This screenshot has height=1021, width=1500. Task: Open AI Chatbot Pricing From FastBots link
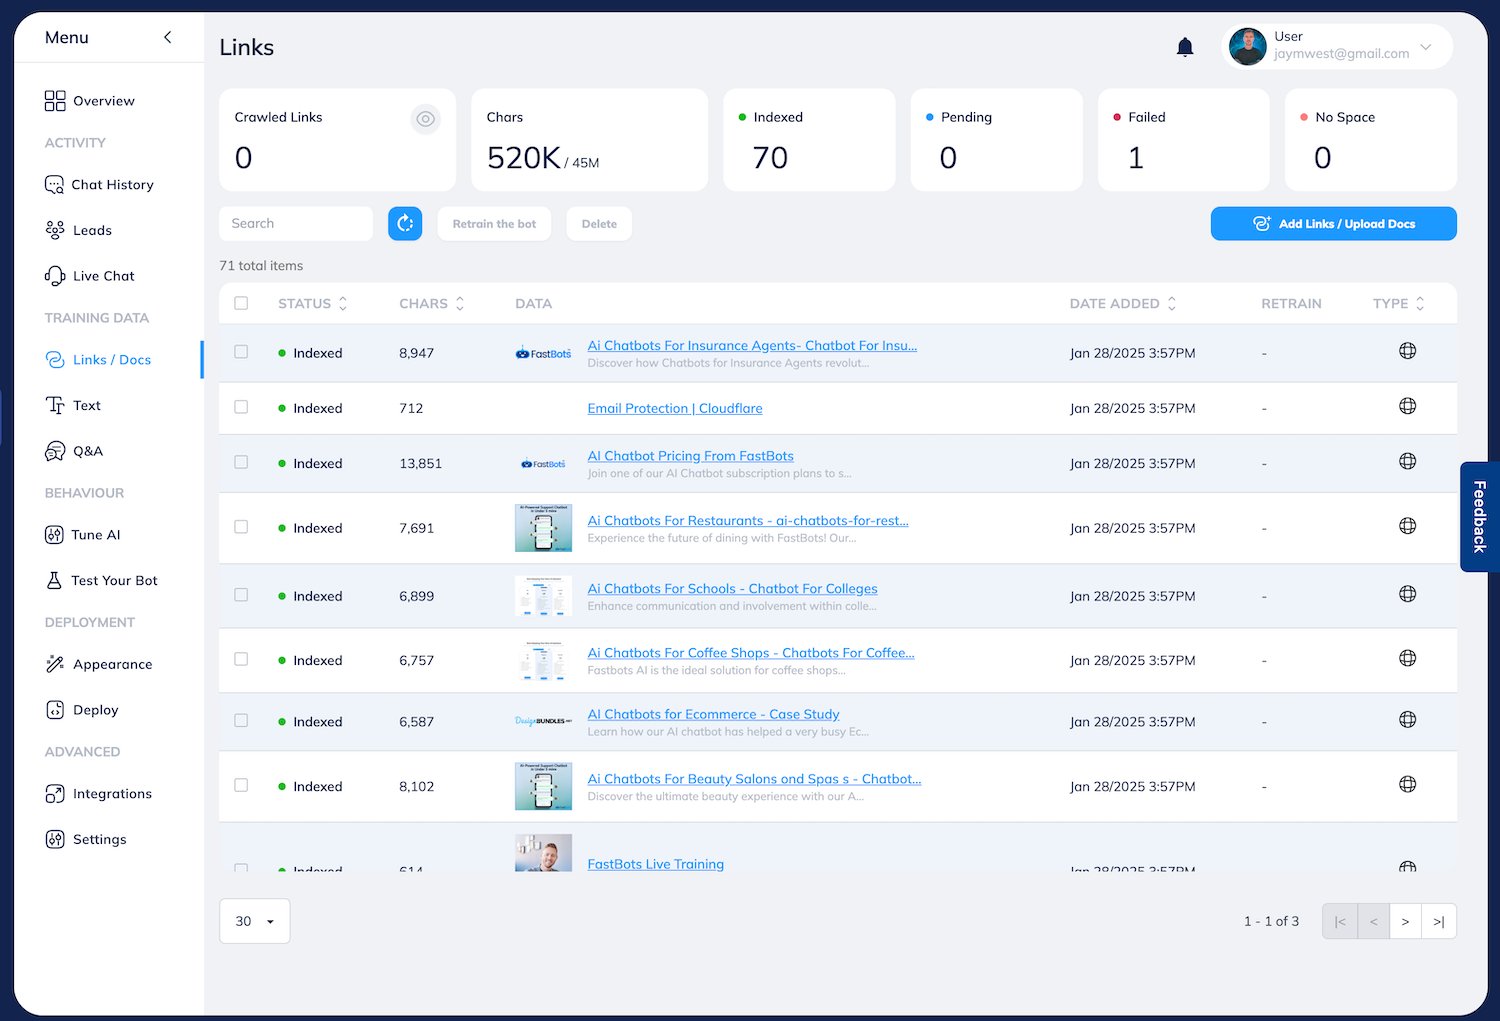tap(690, 456)
